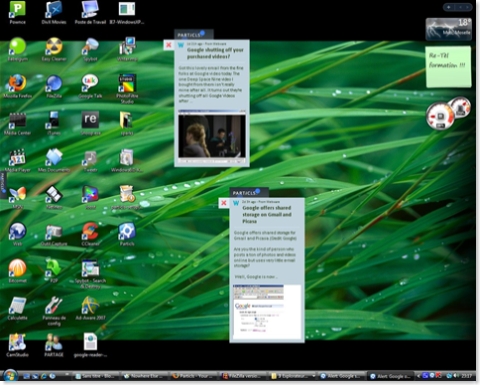Open the Spybot magnifier shortcut
The image size is (480, 385).
click(90, 49)
